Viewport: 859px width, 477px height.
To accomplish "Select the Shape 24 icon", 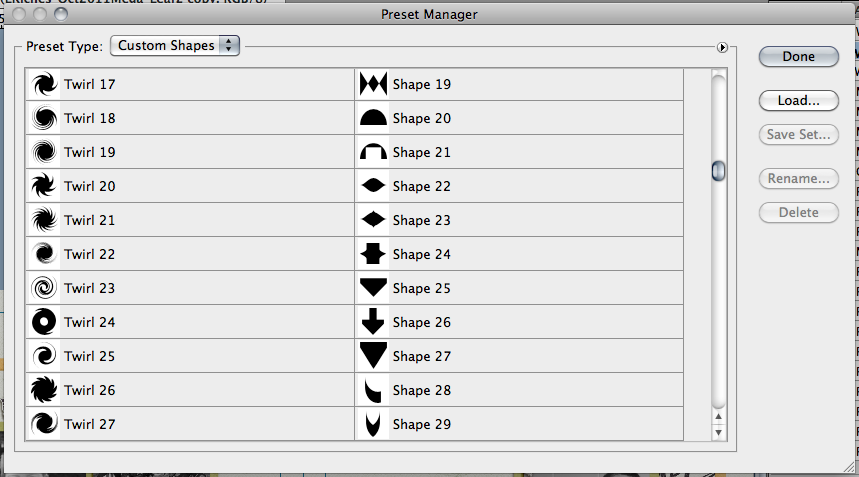I will [373, 254].
